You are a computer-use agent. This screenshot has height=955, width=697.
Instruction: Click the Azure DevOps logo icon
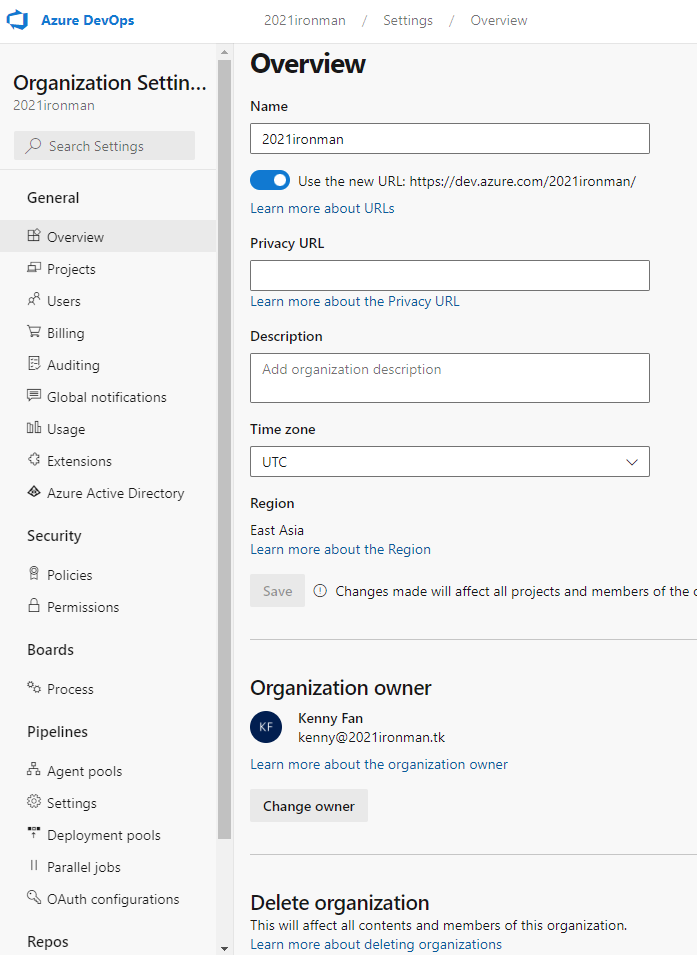[x=18, y=21]
